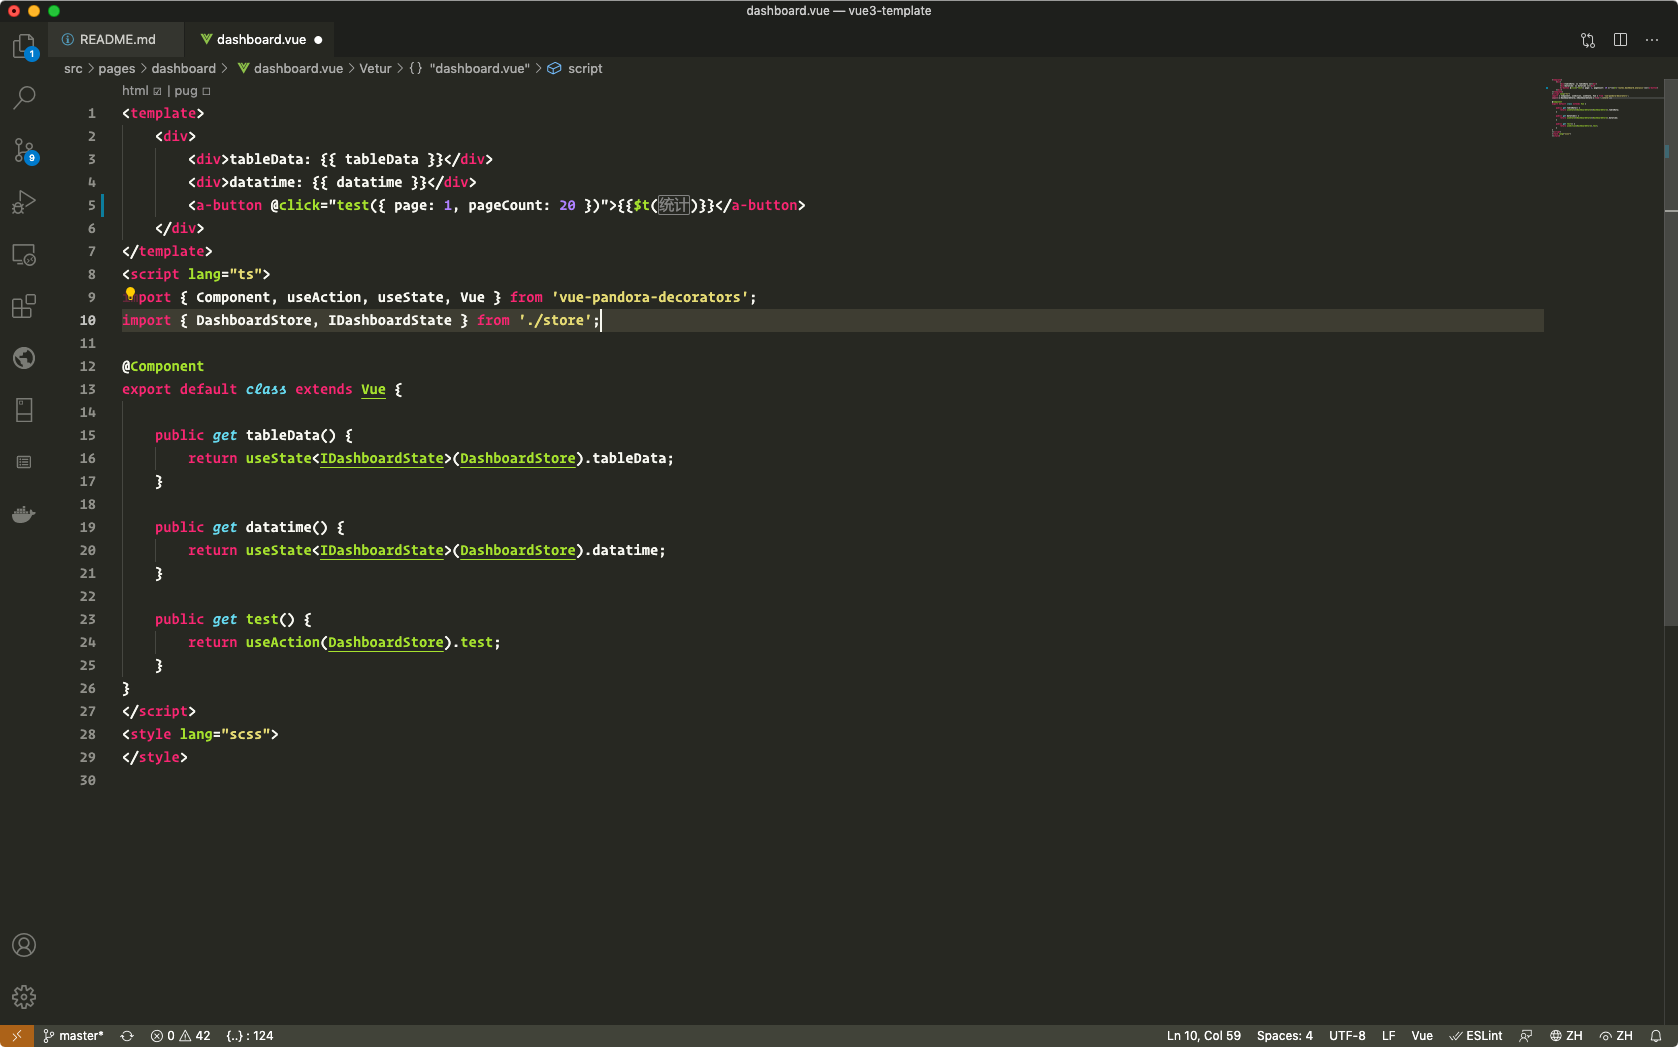Click the pug code lens link

tap(192, 90)
